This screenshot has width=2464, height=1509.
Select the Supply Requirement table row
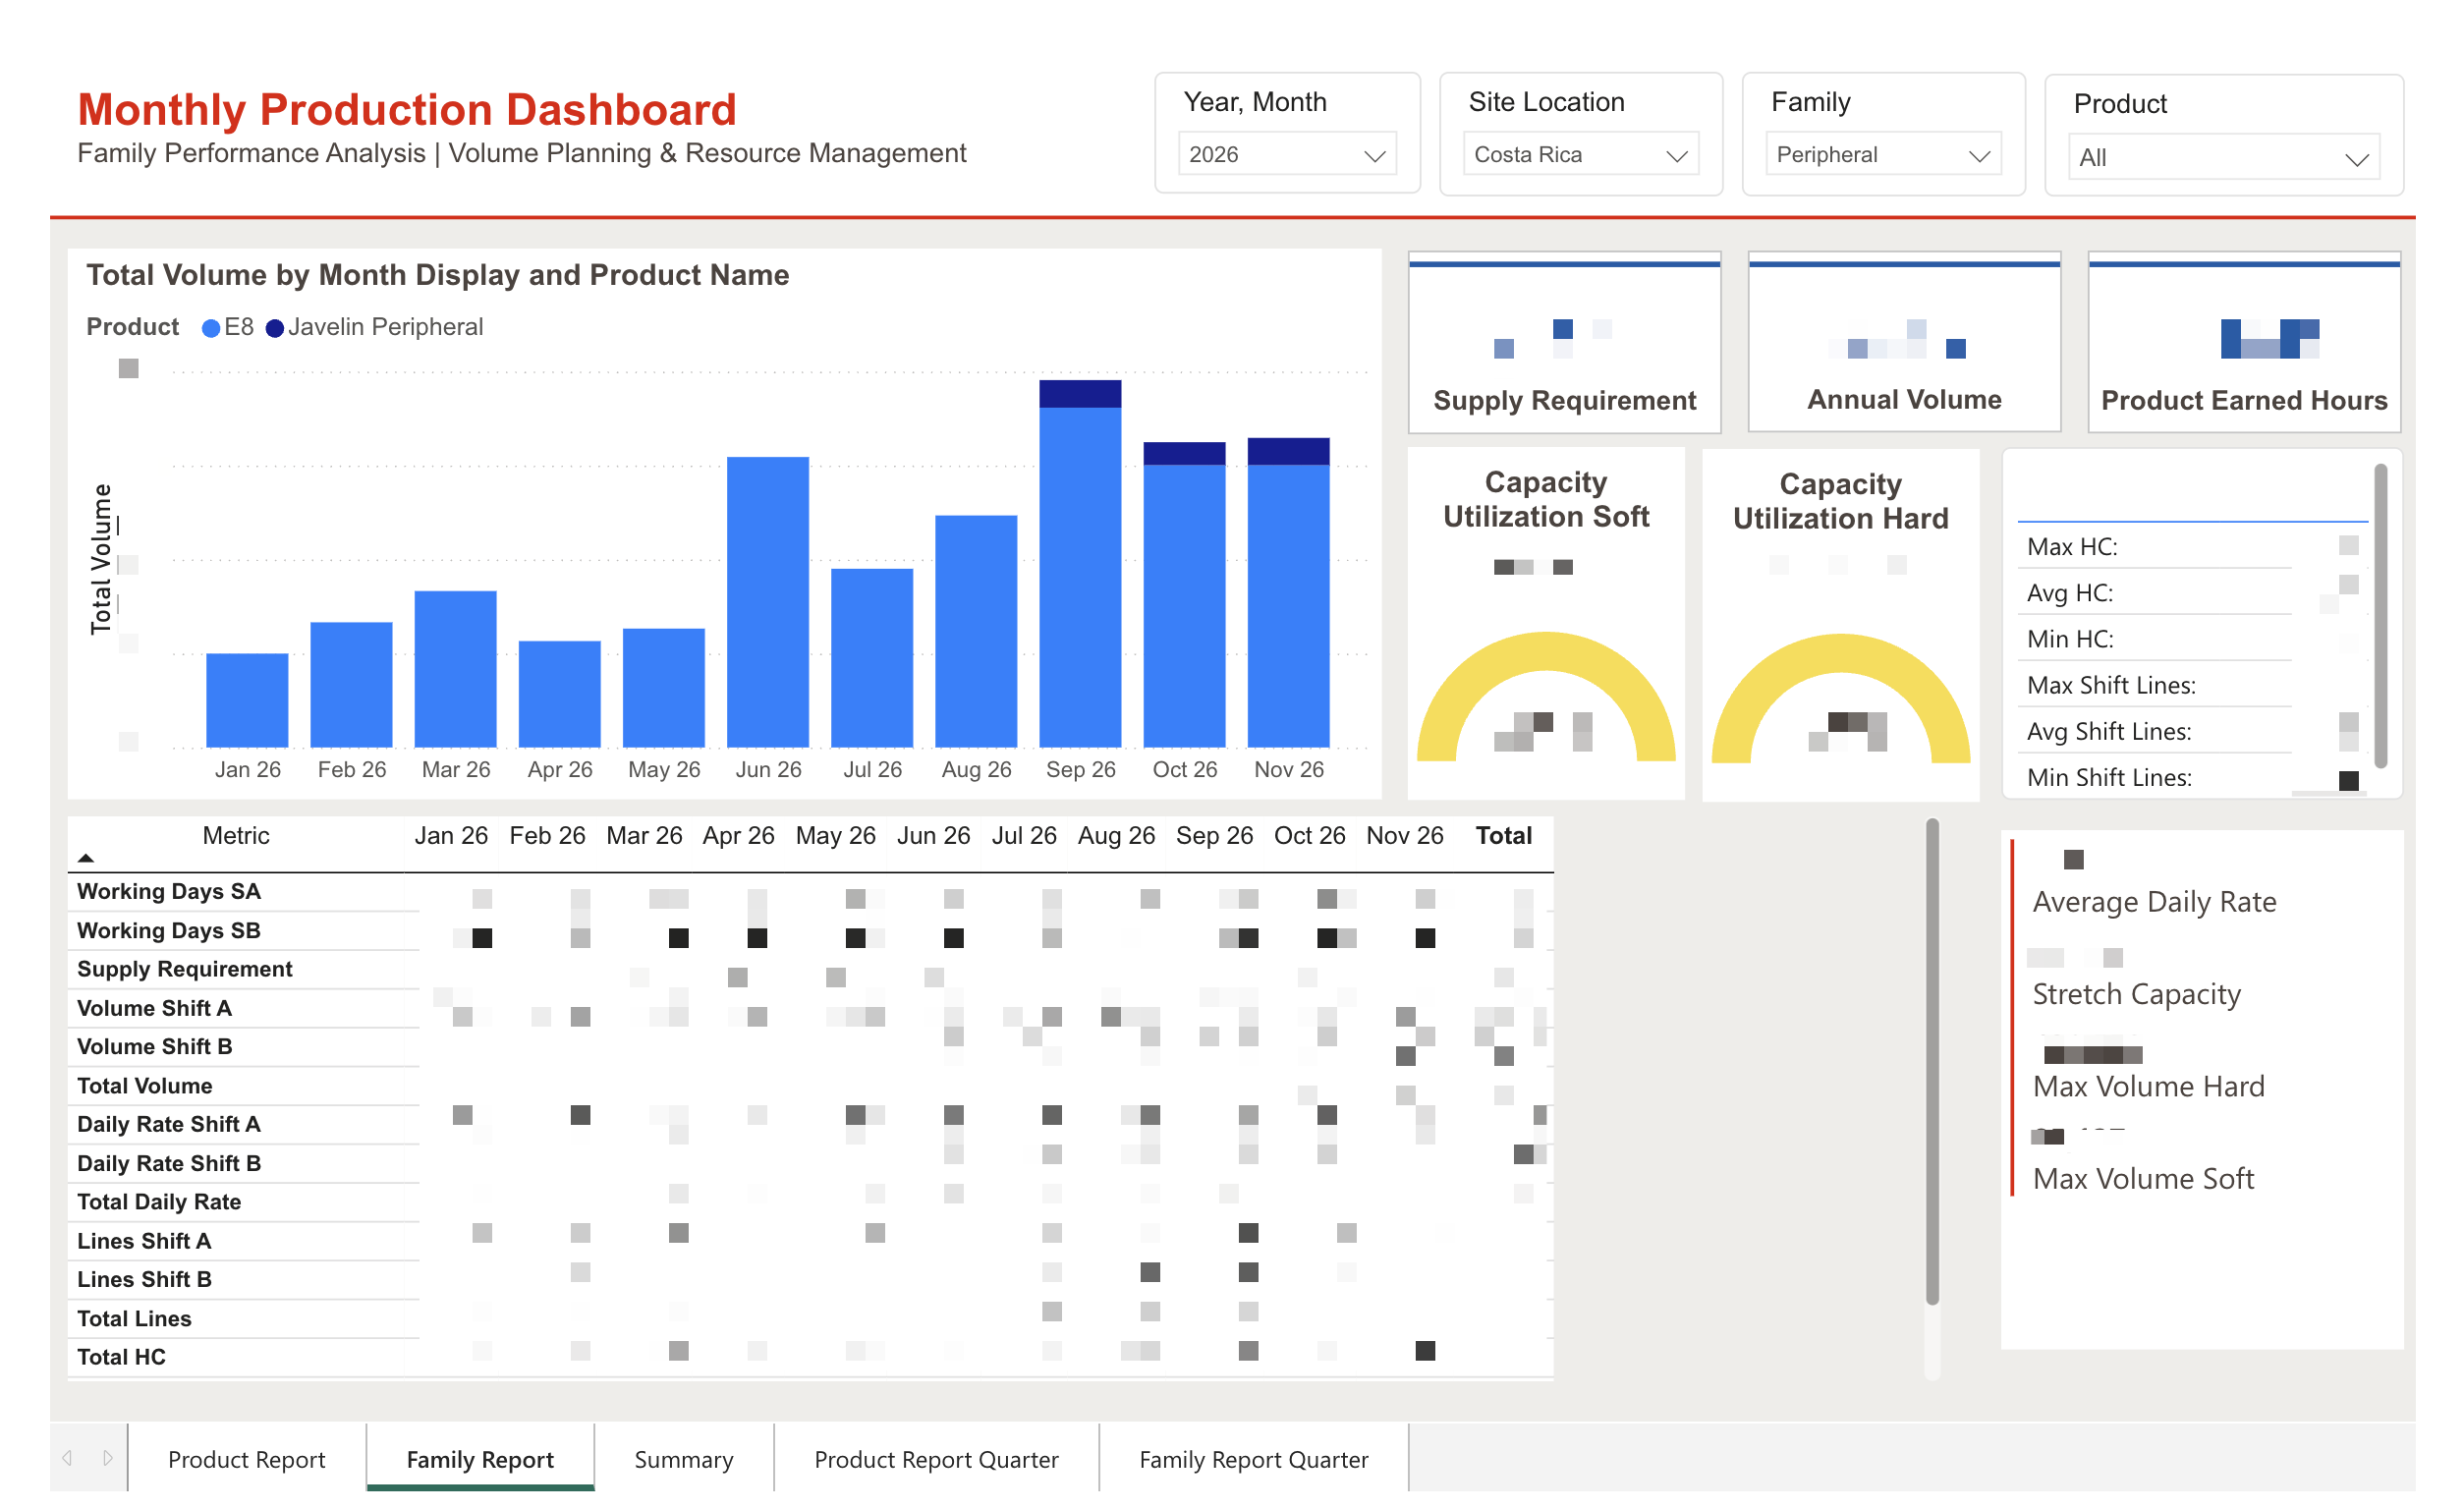810,969
